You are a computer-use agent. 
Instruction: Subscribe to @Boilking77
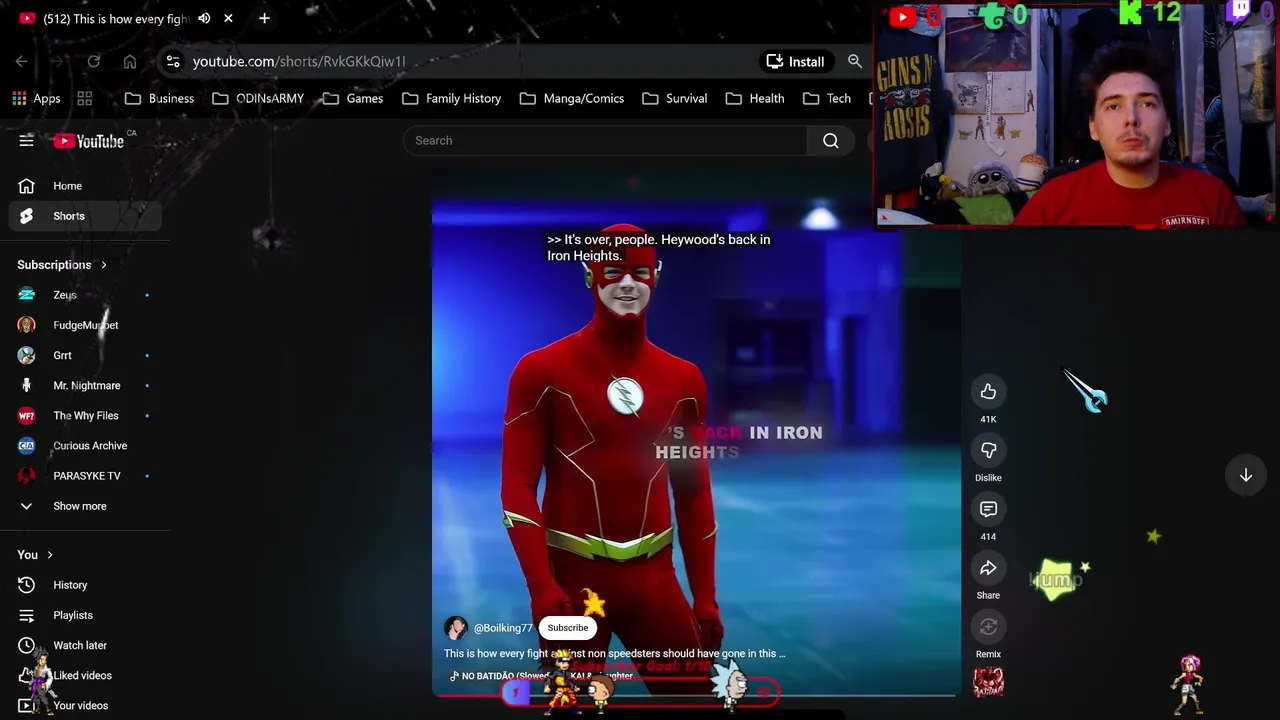point(567,628)
